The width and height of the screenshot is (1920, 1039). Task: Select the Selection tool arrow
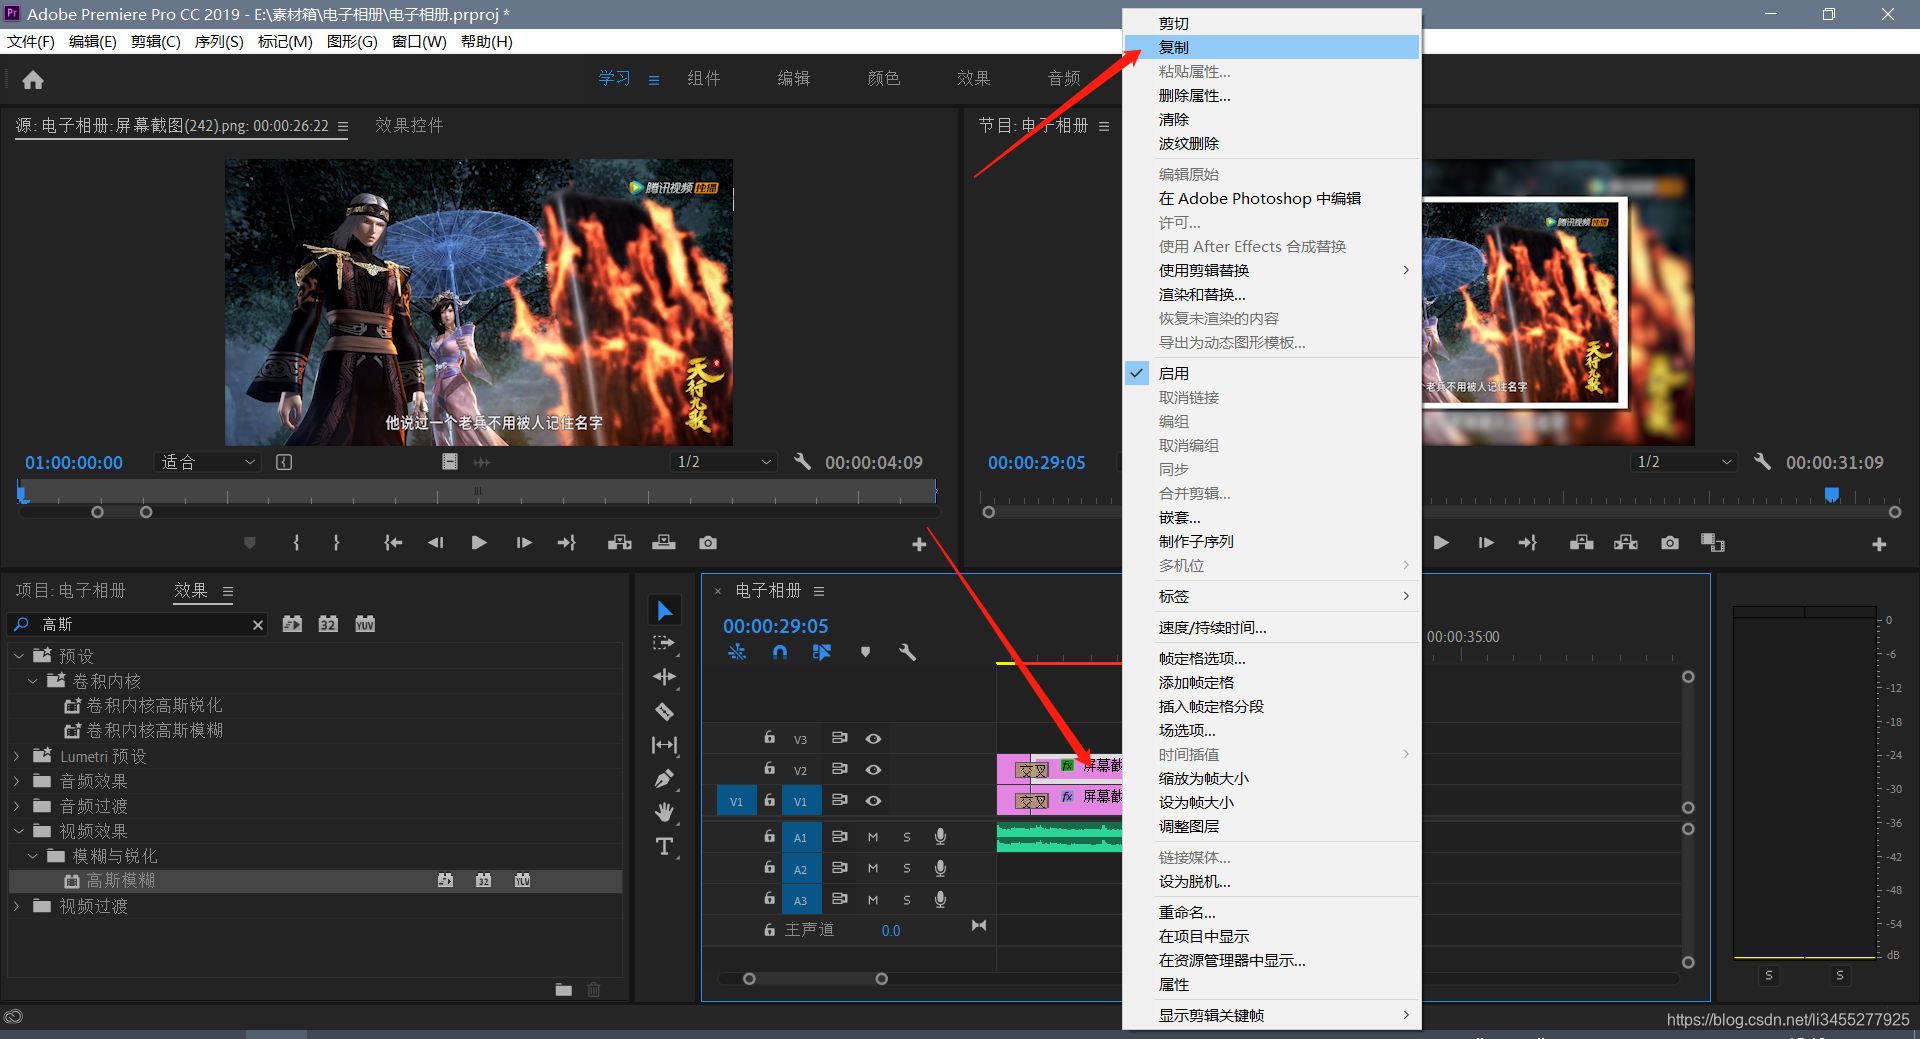point(665,610)
